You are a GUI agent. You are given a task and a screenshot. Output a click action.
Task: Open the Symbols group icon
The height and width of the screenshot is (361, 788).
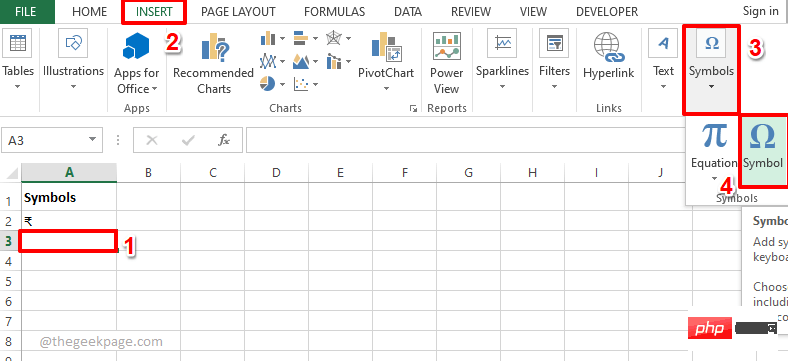(x=712, y=43)
